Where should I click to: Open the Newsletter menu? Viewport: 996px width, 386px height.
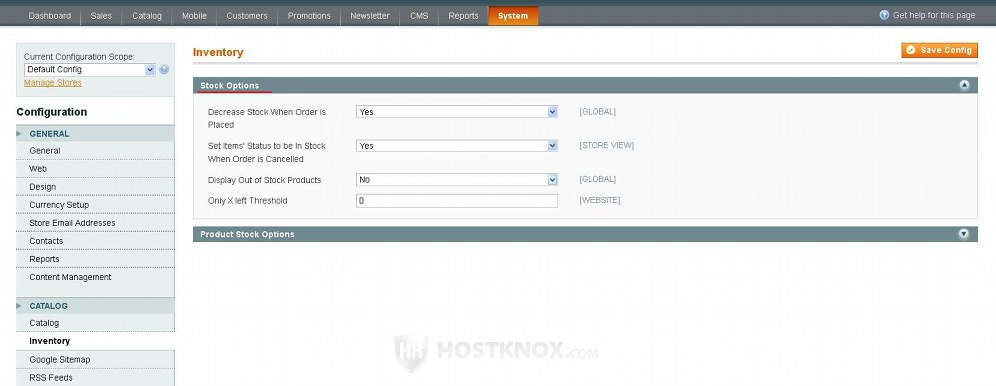pos(370,16)
